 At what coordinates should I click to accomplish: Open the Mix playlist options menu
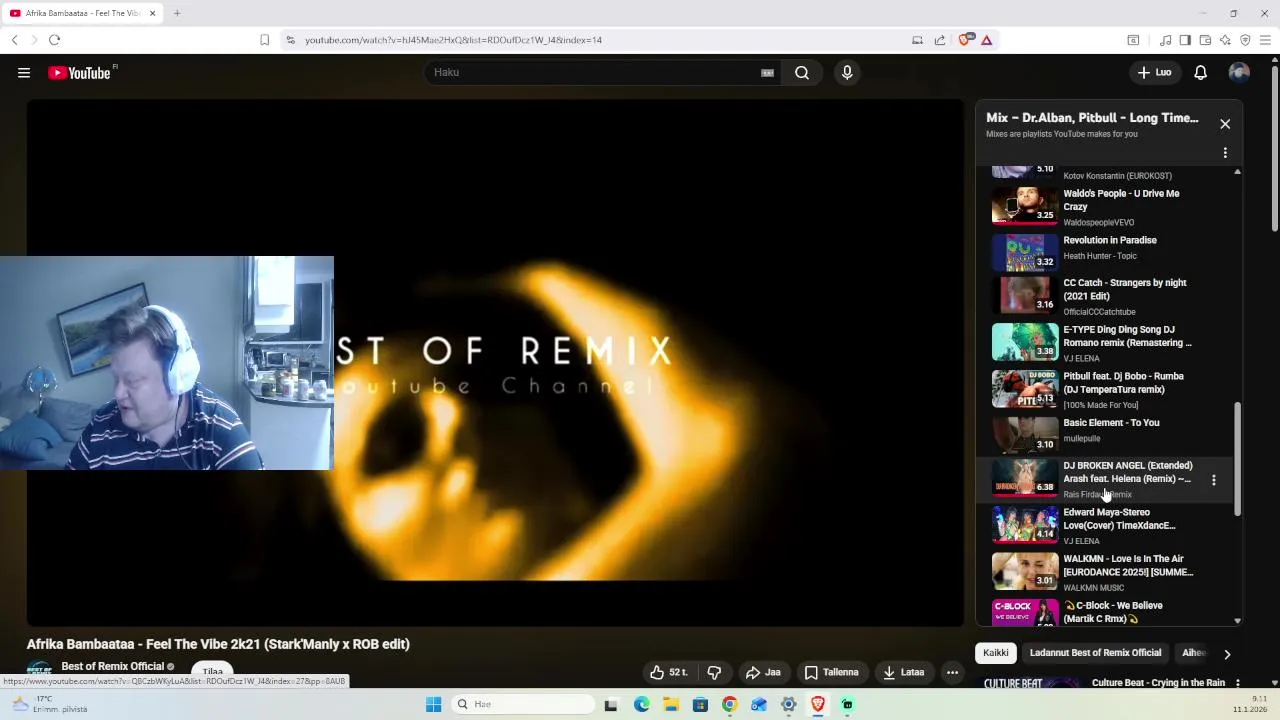pyautogui.click(x=1225, y=153)
